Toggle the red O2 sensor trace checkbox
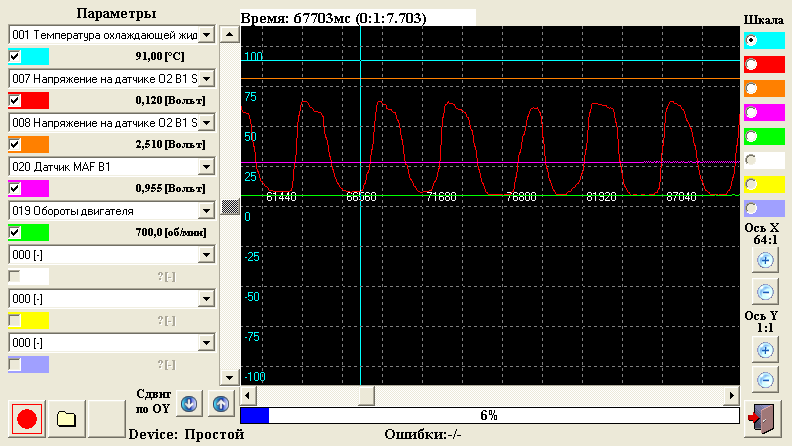 (15, 100)
